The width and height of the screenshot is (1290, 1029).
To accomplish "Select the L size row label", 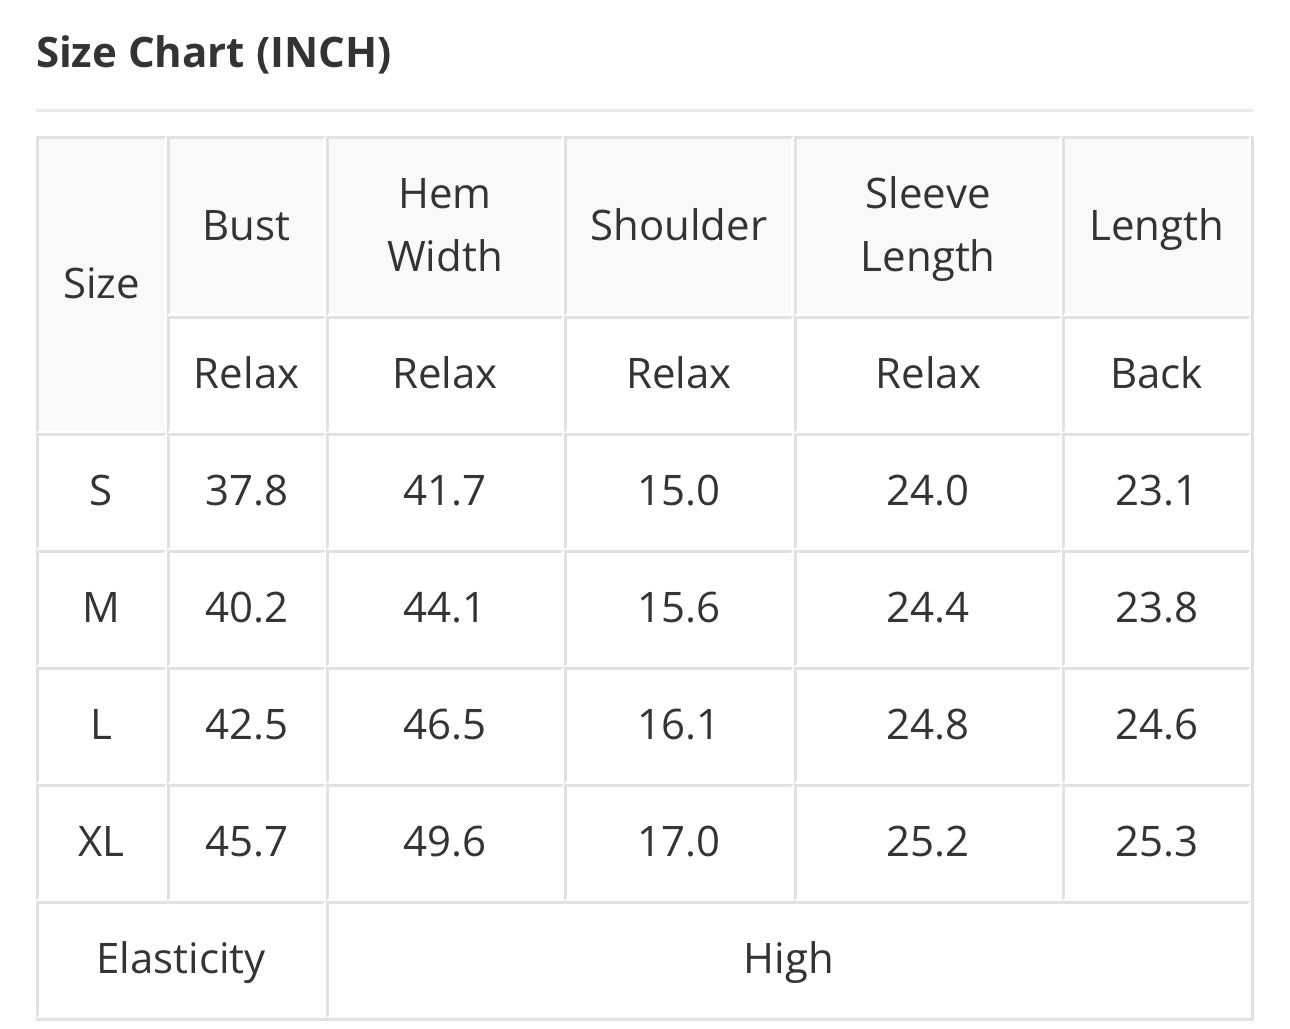I will (x=101, y=725).
